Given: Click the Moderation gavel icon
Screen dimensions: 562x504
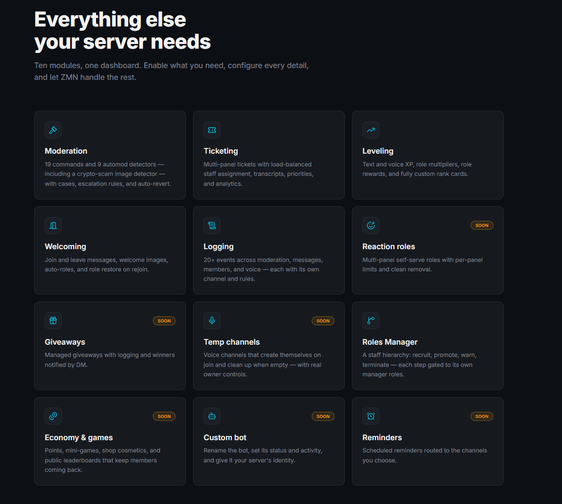Looking at the screenshot, I should (53, 130).
